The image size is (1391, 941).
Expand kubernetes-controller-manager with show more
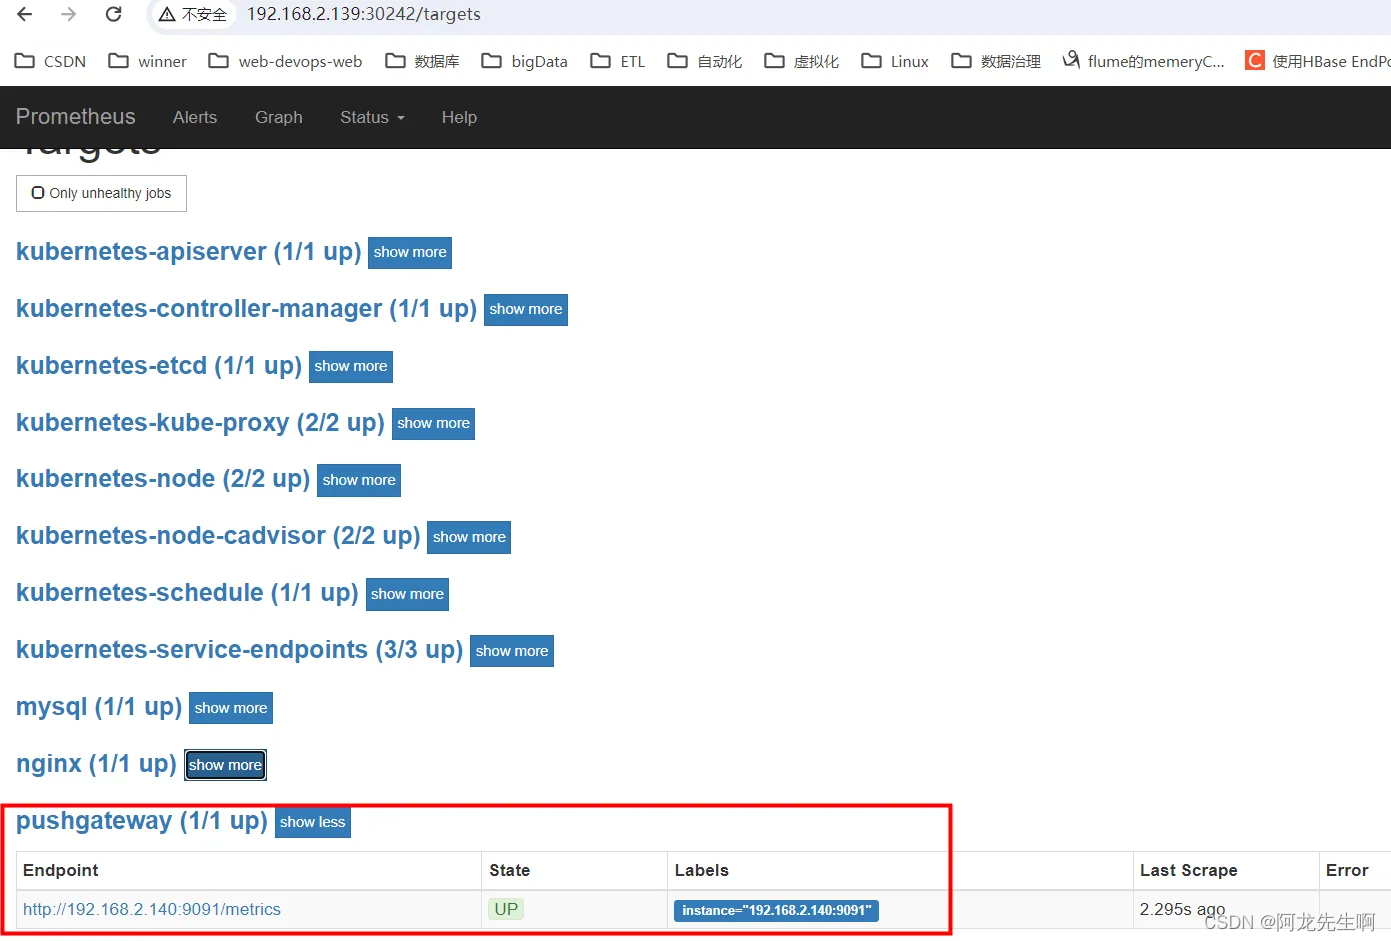click(x=526, y=310)
